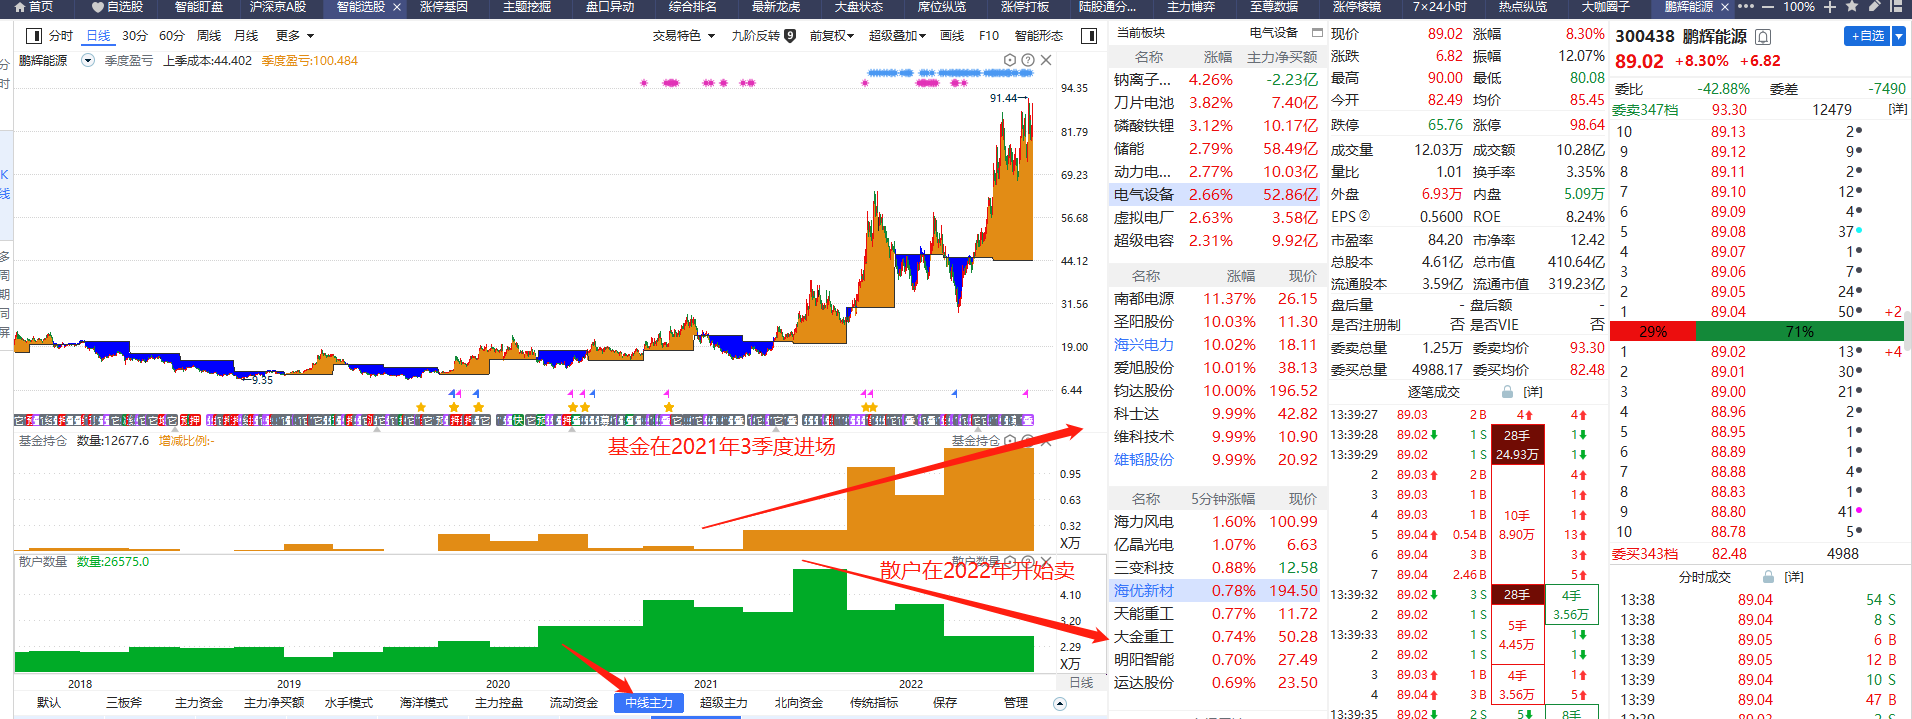Open the 智能盯盘 tab
This screenshot has height=719, width=1912.
pos(199,7)
